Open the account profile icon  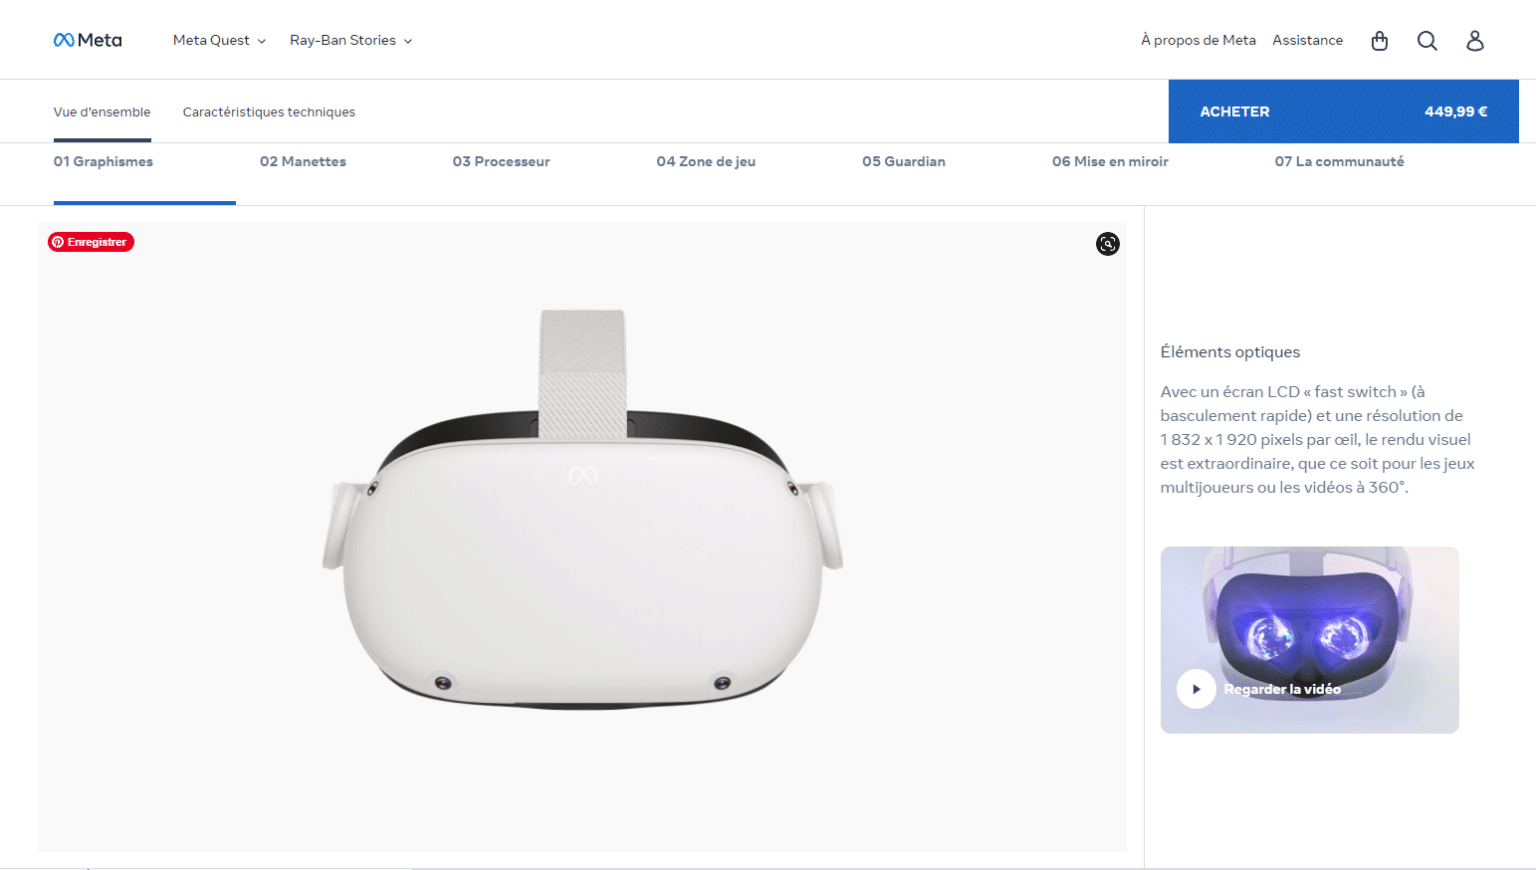tap(1475, 41)
